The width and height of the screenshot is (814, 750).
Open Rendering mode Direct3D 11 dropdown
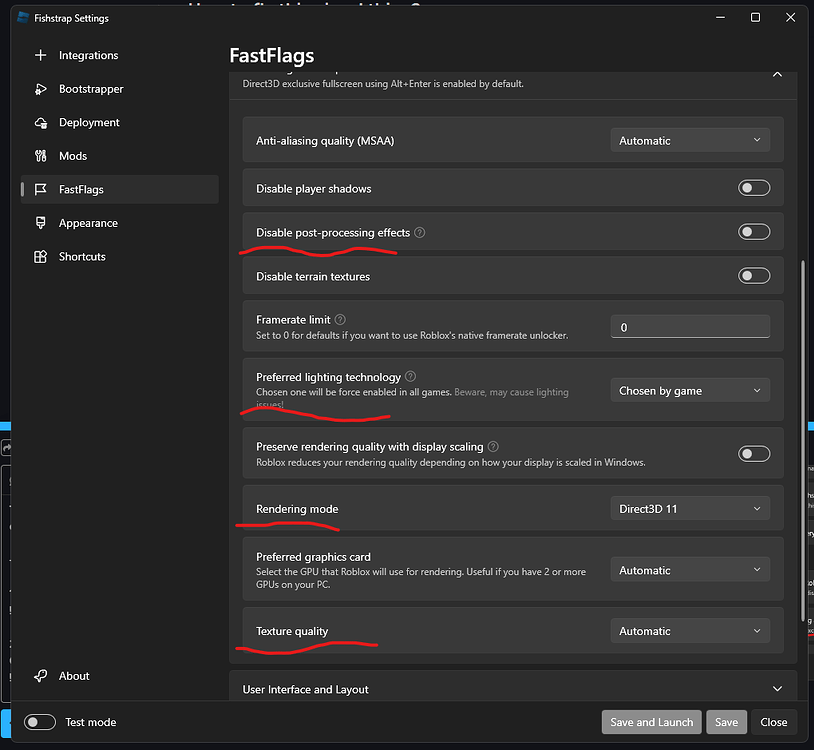tap(690, 509)
